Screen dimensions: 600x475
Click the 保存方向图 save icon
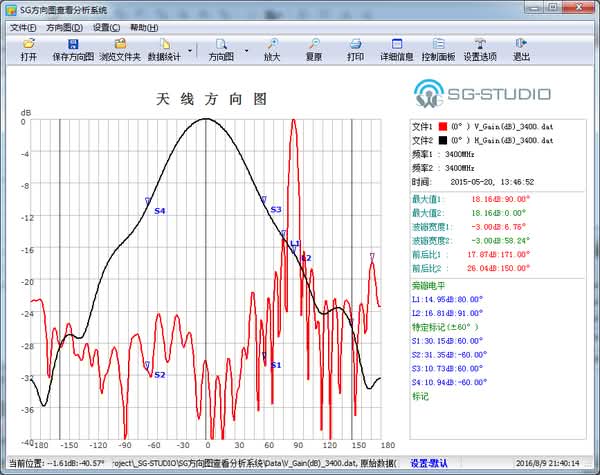pyautogui.click(x=73, y=44)
